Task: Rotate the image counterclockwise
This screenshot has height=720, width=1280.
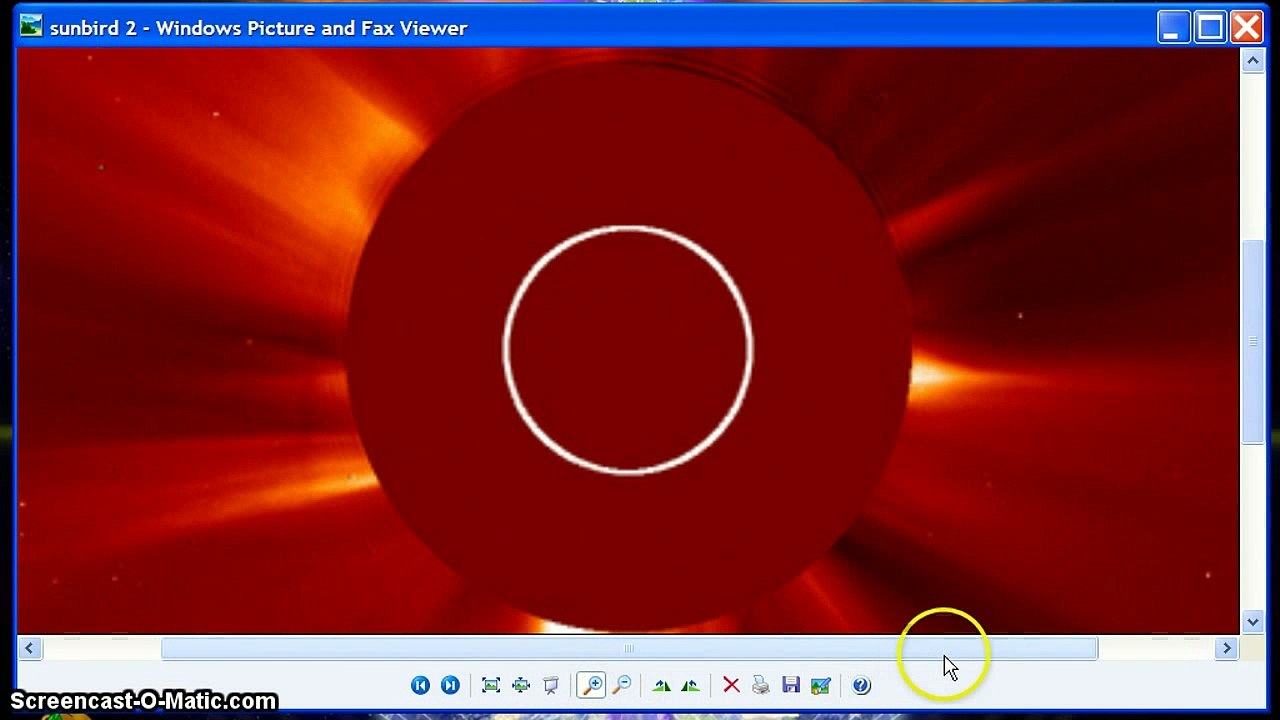Action: [x=690, y=685]
